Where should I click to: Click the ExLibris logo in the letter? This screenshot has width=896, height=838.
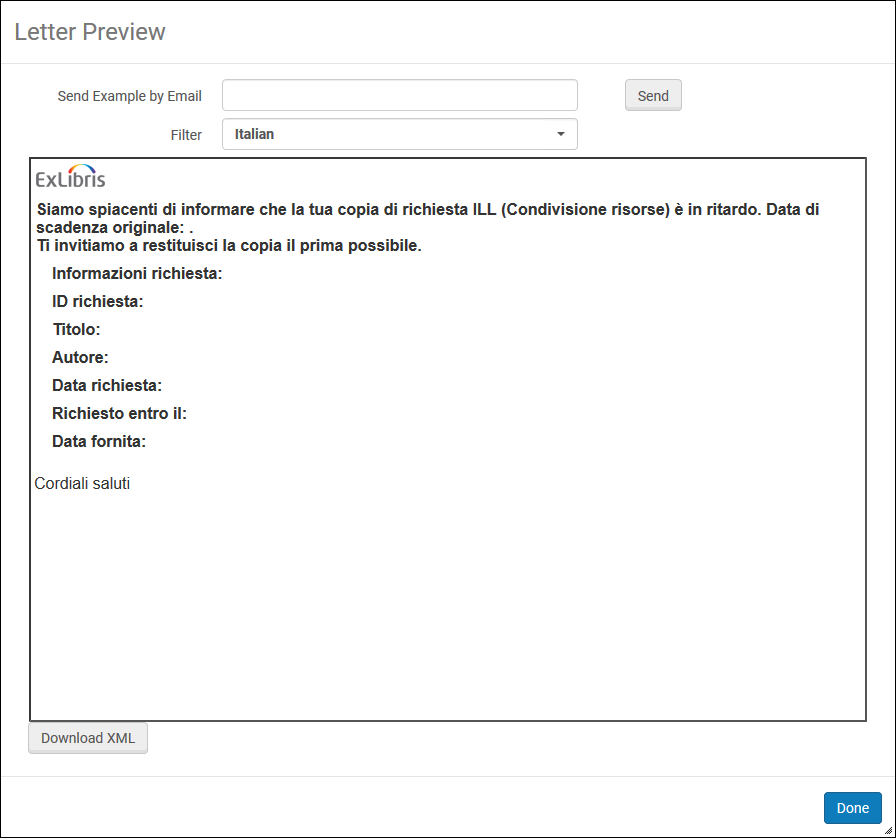point(70,178)
